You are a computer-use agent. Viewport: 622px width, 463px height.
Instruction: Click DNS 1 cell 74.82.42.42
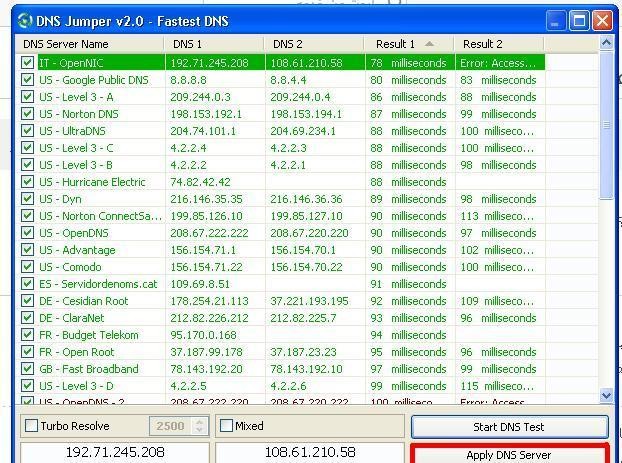click(200, 182)
